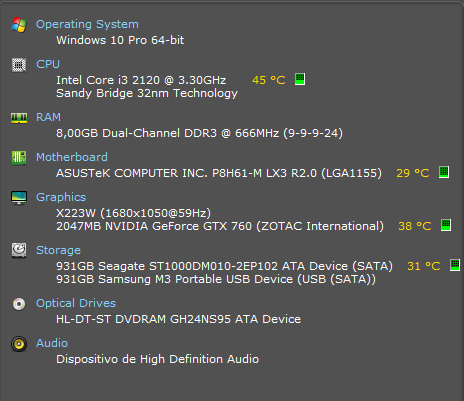Click the green temperature indicator beside CPU

(300, 79)
